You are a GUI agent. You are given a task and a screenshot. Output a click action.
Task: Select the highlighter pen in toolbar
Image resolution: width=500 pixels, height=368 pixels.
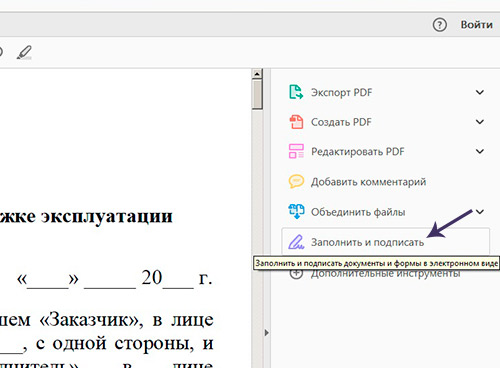pos(24,53)
